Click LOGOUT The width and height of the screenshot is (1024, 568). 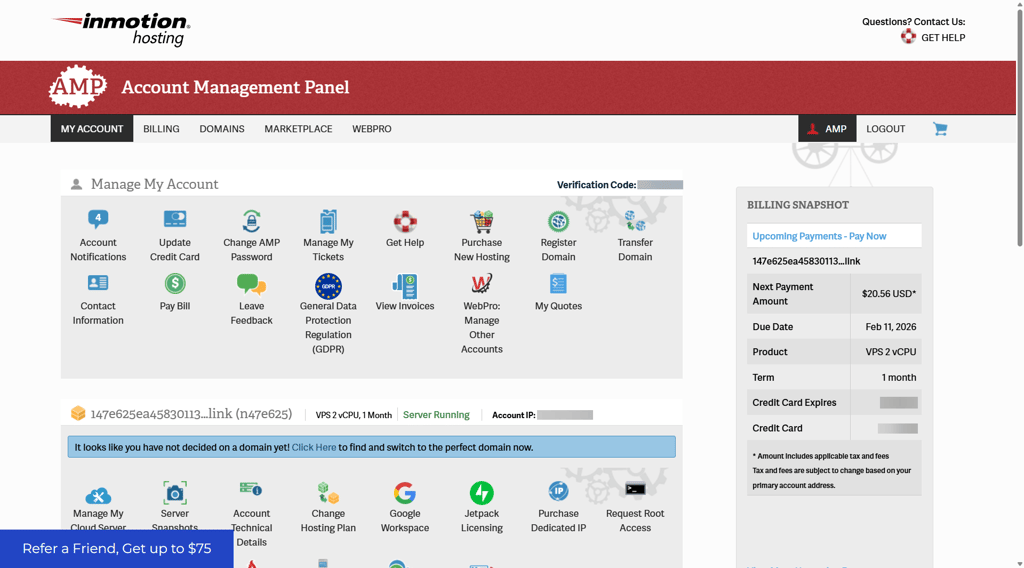point(886,129)
